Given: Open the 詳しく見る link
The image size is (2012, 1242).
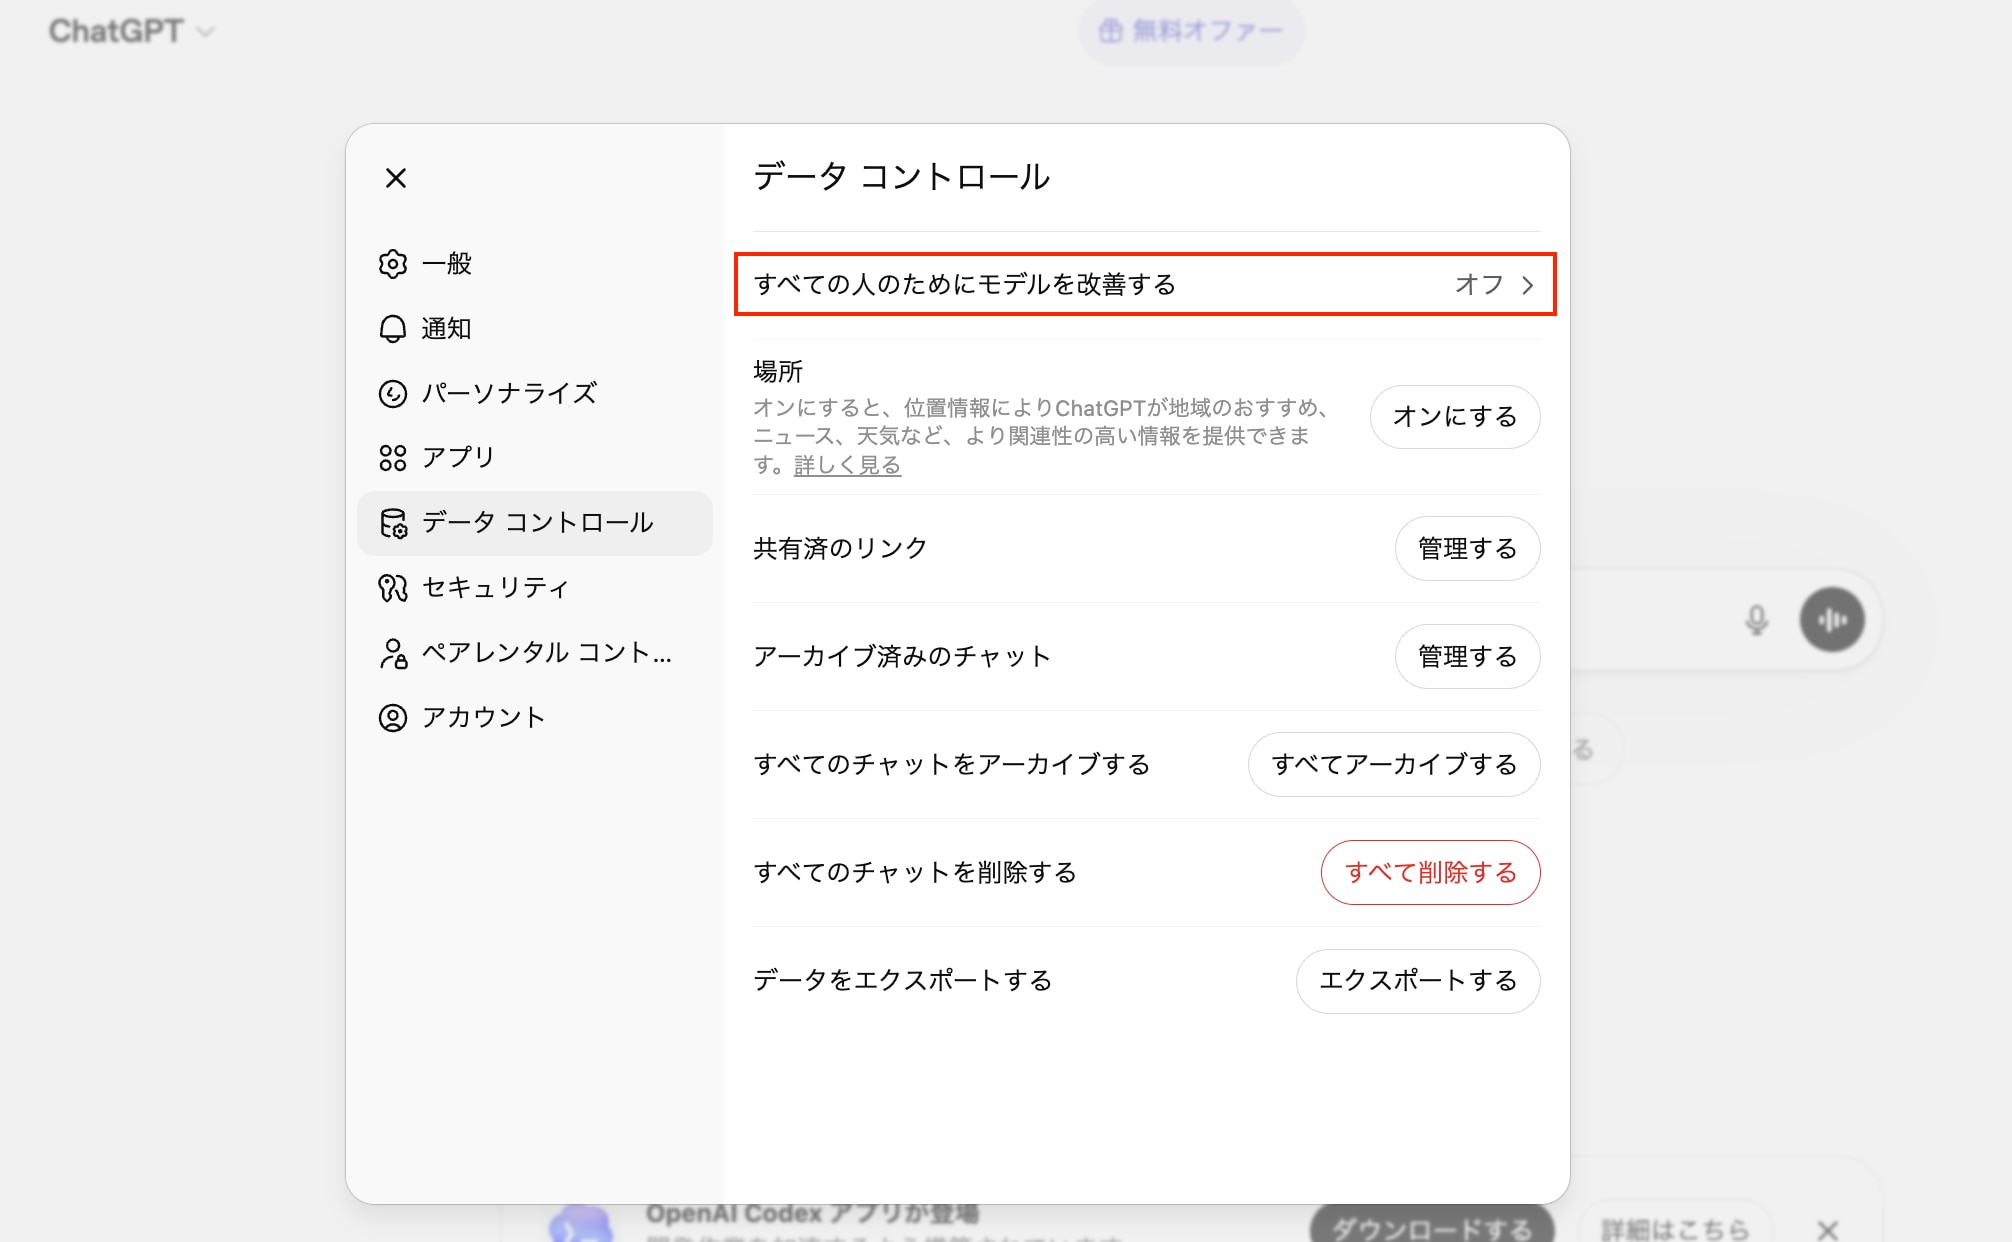Looking at the screenshot, I should click(846, 464).
